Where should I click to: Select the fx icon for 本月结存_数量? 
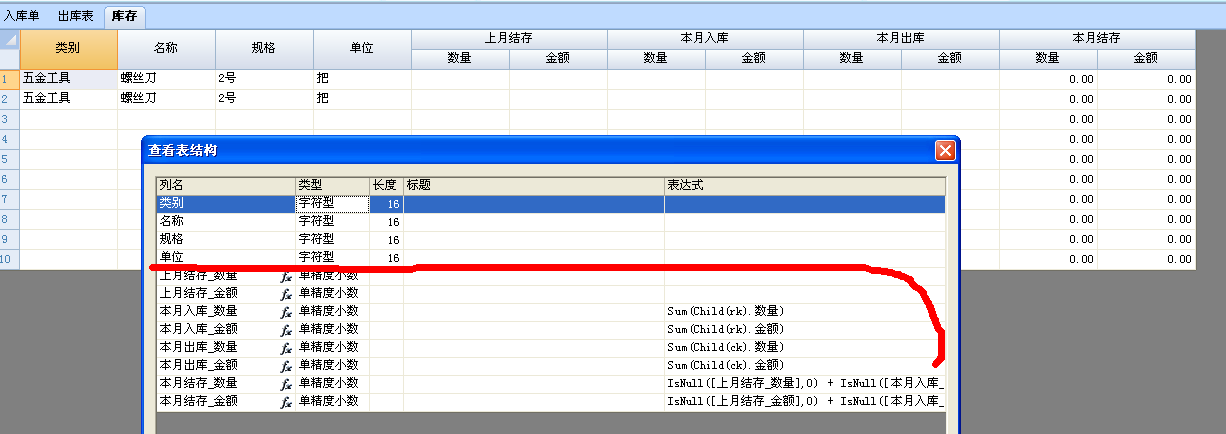point(286,383)
